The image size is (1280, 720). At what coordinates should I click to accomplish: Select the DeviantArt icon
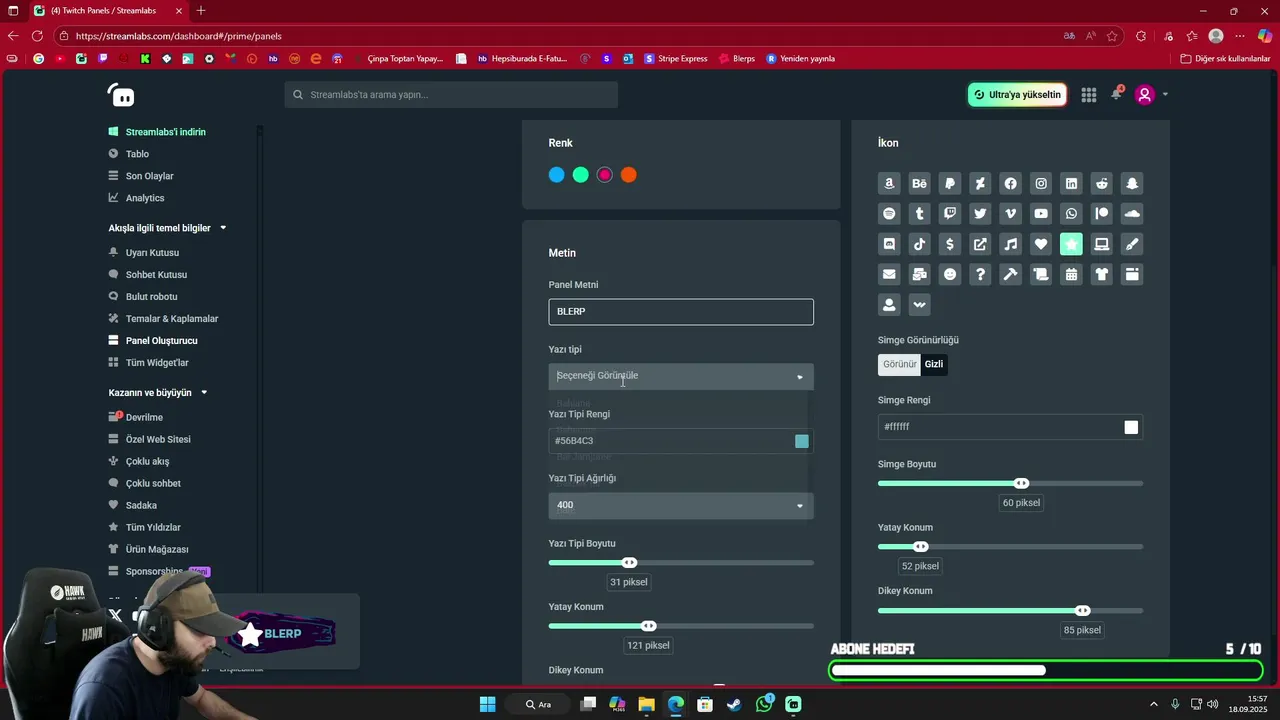pyautogui.click(x=980, y=183)
